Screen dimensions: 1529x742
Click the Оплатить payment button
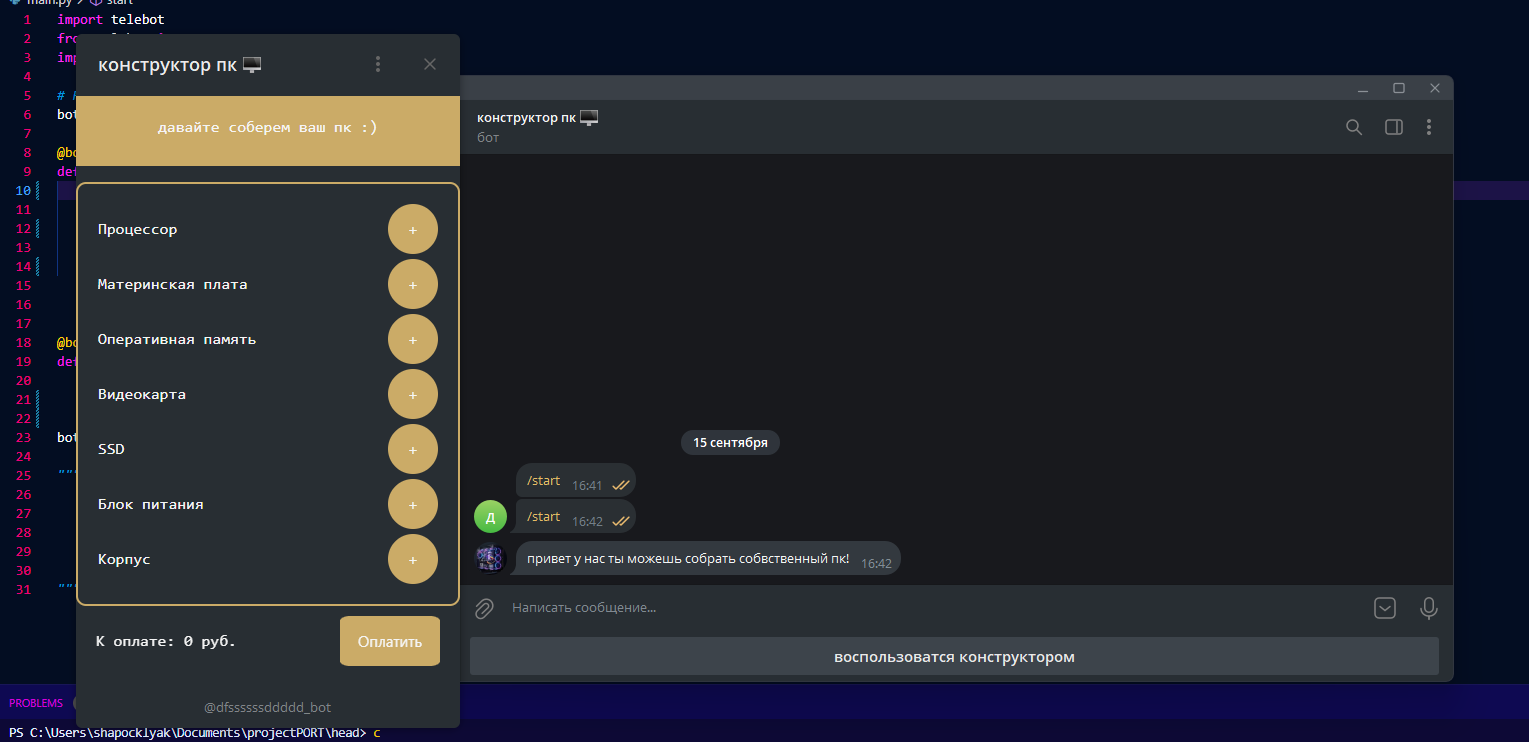(x=390, y=641)
